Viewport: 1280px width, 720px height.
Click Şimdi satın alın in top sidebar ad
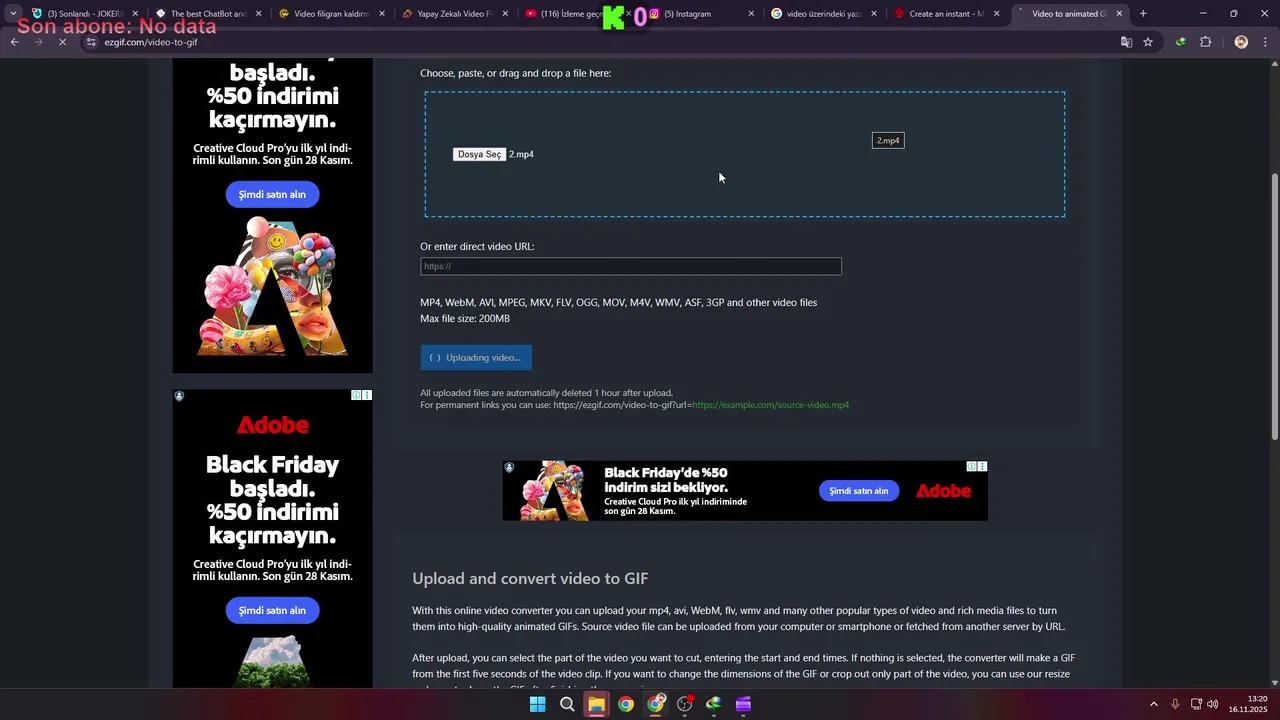pyautogui.click(x=272, y=194)
